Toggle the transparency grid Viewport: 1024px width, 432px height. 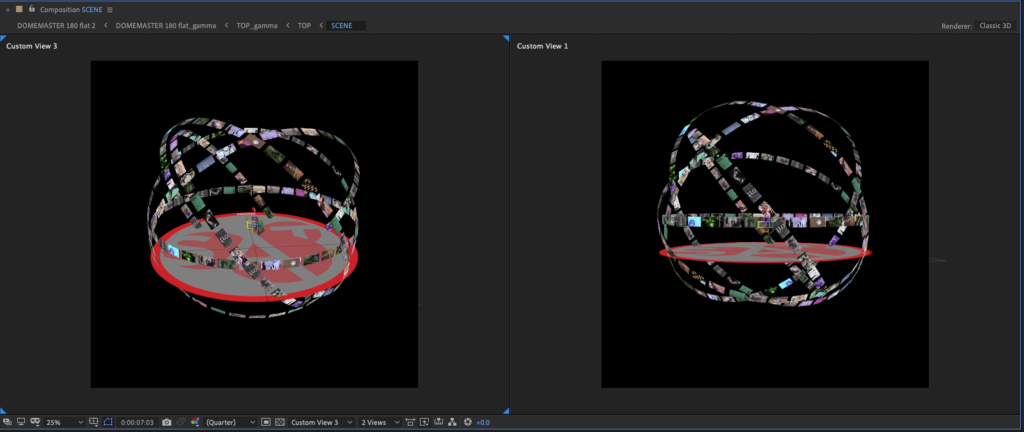[279, 423]
